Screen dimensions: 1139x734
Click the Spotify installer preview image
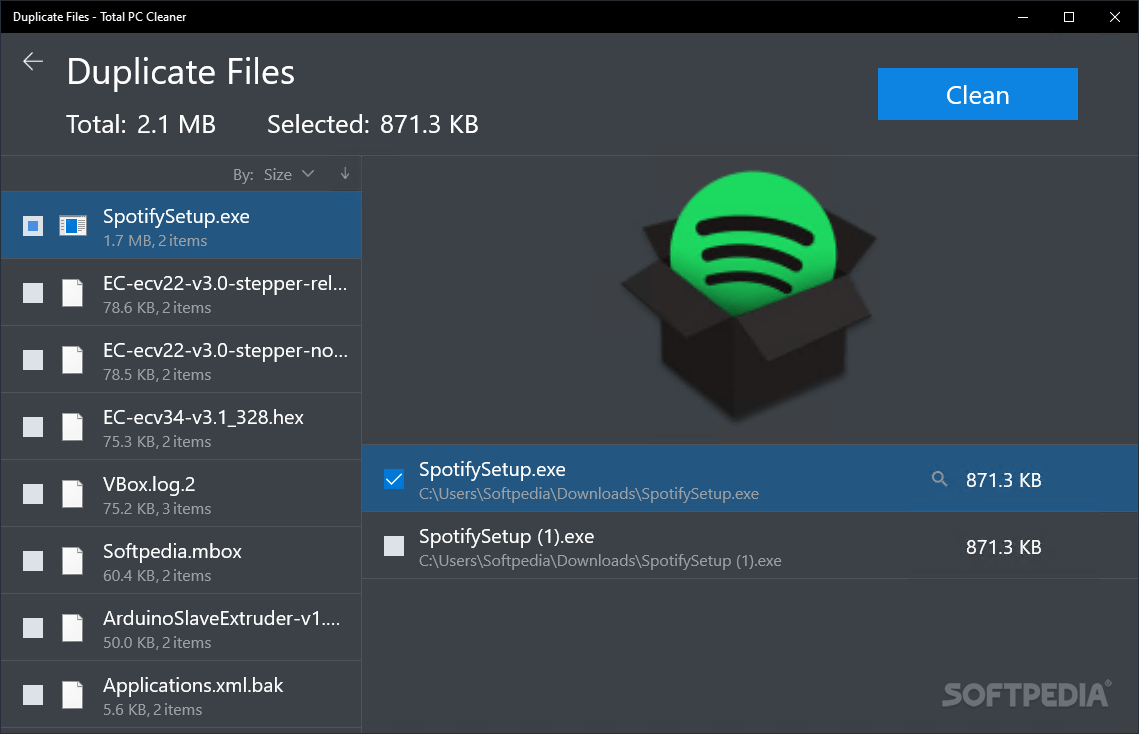coord(748,296)
